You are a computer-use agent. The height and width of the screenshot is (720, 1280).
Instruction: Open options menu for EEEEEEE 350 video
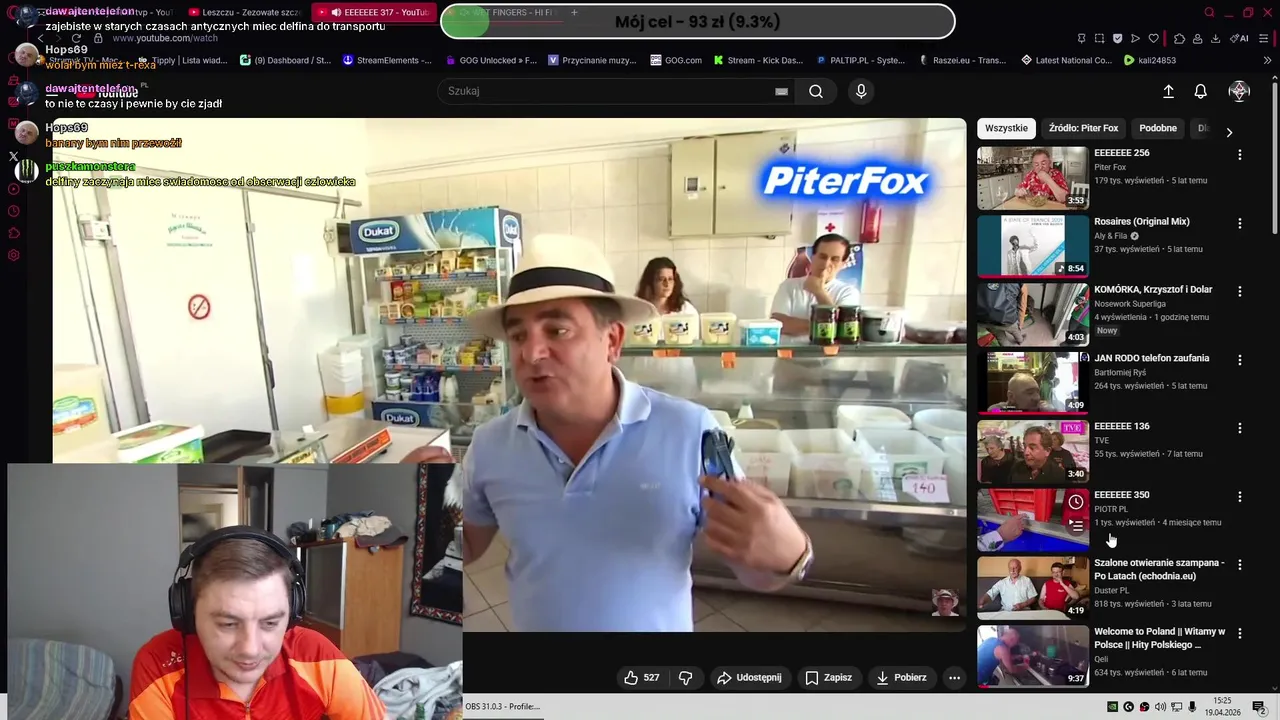[1239, 496]
